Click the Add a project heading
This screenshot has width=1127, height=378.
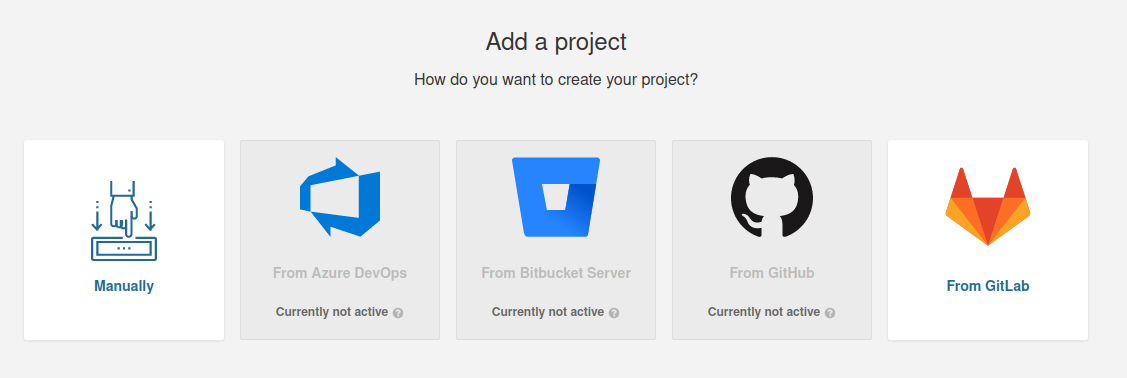pos(556,42)
